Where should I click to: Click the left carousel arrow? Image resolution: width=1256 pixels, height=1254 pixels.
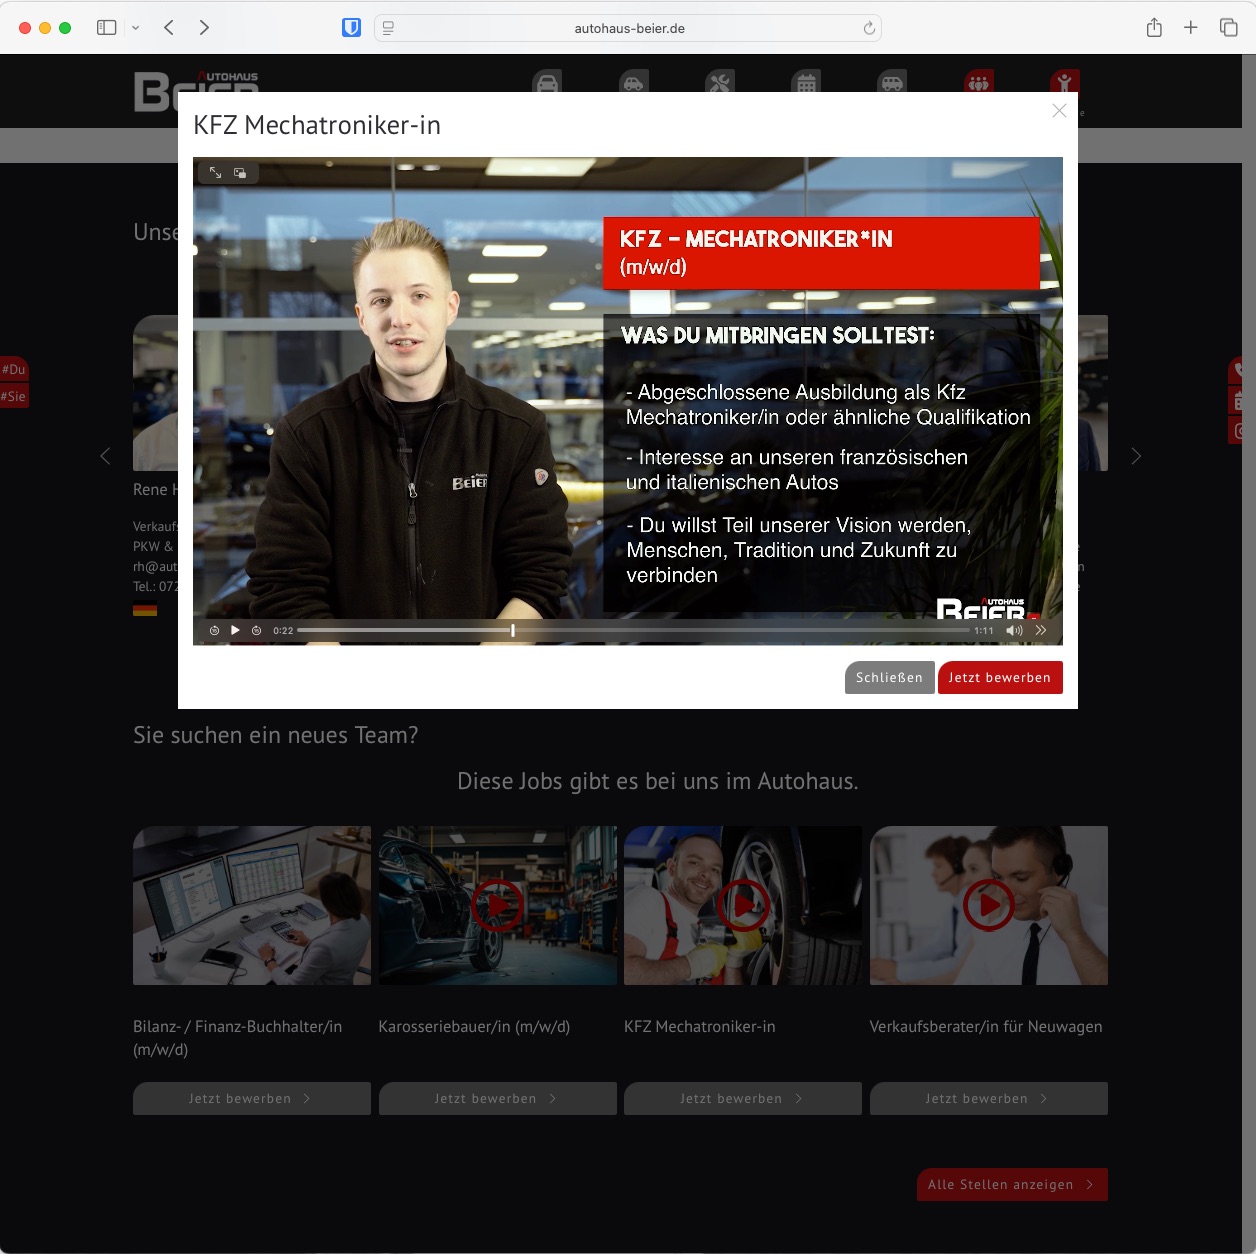point(105,455)
